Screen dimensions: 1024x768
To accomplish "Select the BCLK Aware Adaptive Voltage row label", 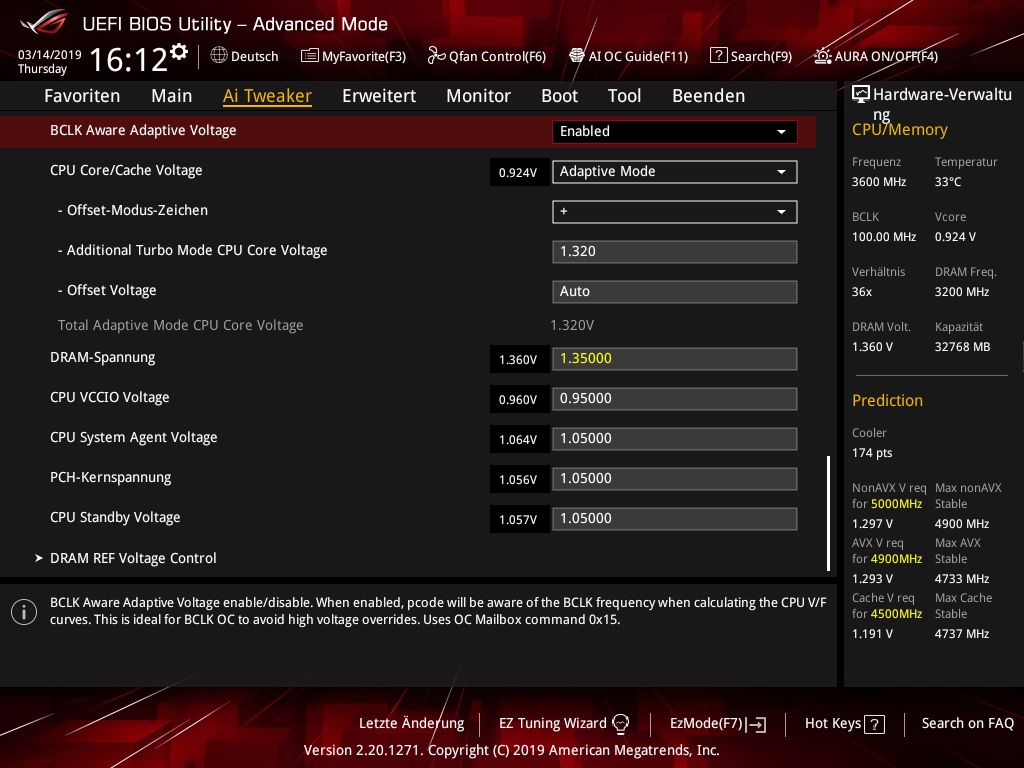I will tap(143, 131).
